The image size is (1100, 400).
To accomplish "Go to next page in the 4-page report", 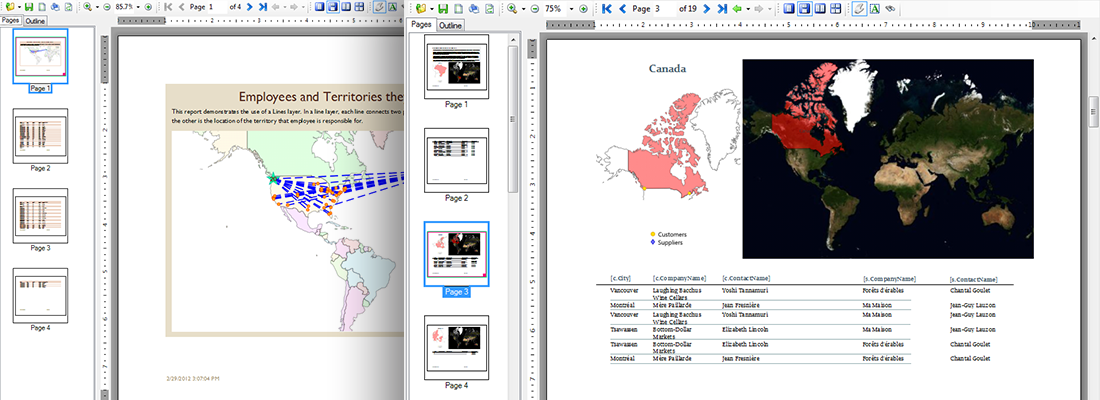I will pos(249,7).
